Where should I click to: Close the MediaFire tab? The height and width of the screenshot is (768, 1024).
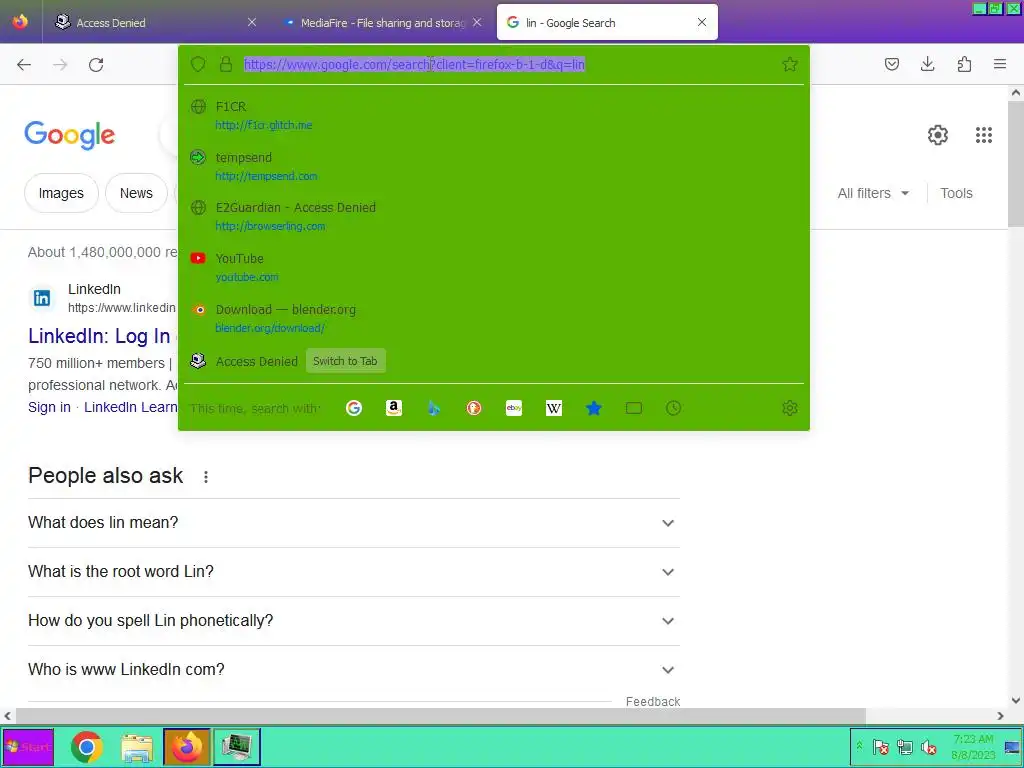(x=477, y=23)
